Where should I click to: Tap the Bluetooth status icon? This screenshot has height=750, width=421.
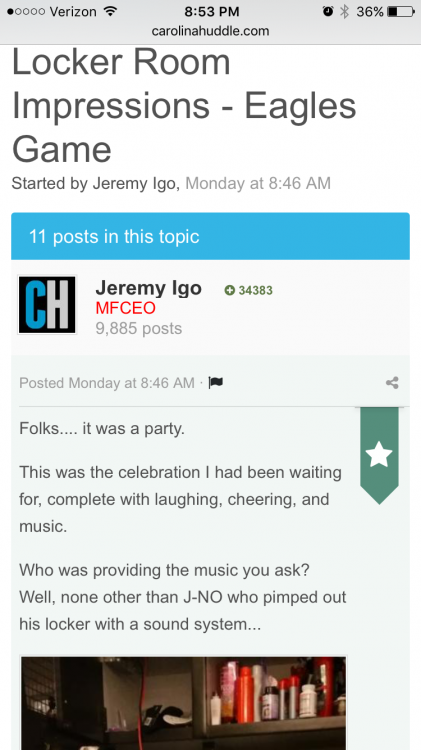[344, 11]
